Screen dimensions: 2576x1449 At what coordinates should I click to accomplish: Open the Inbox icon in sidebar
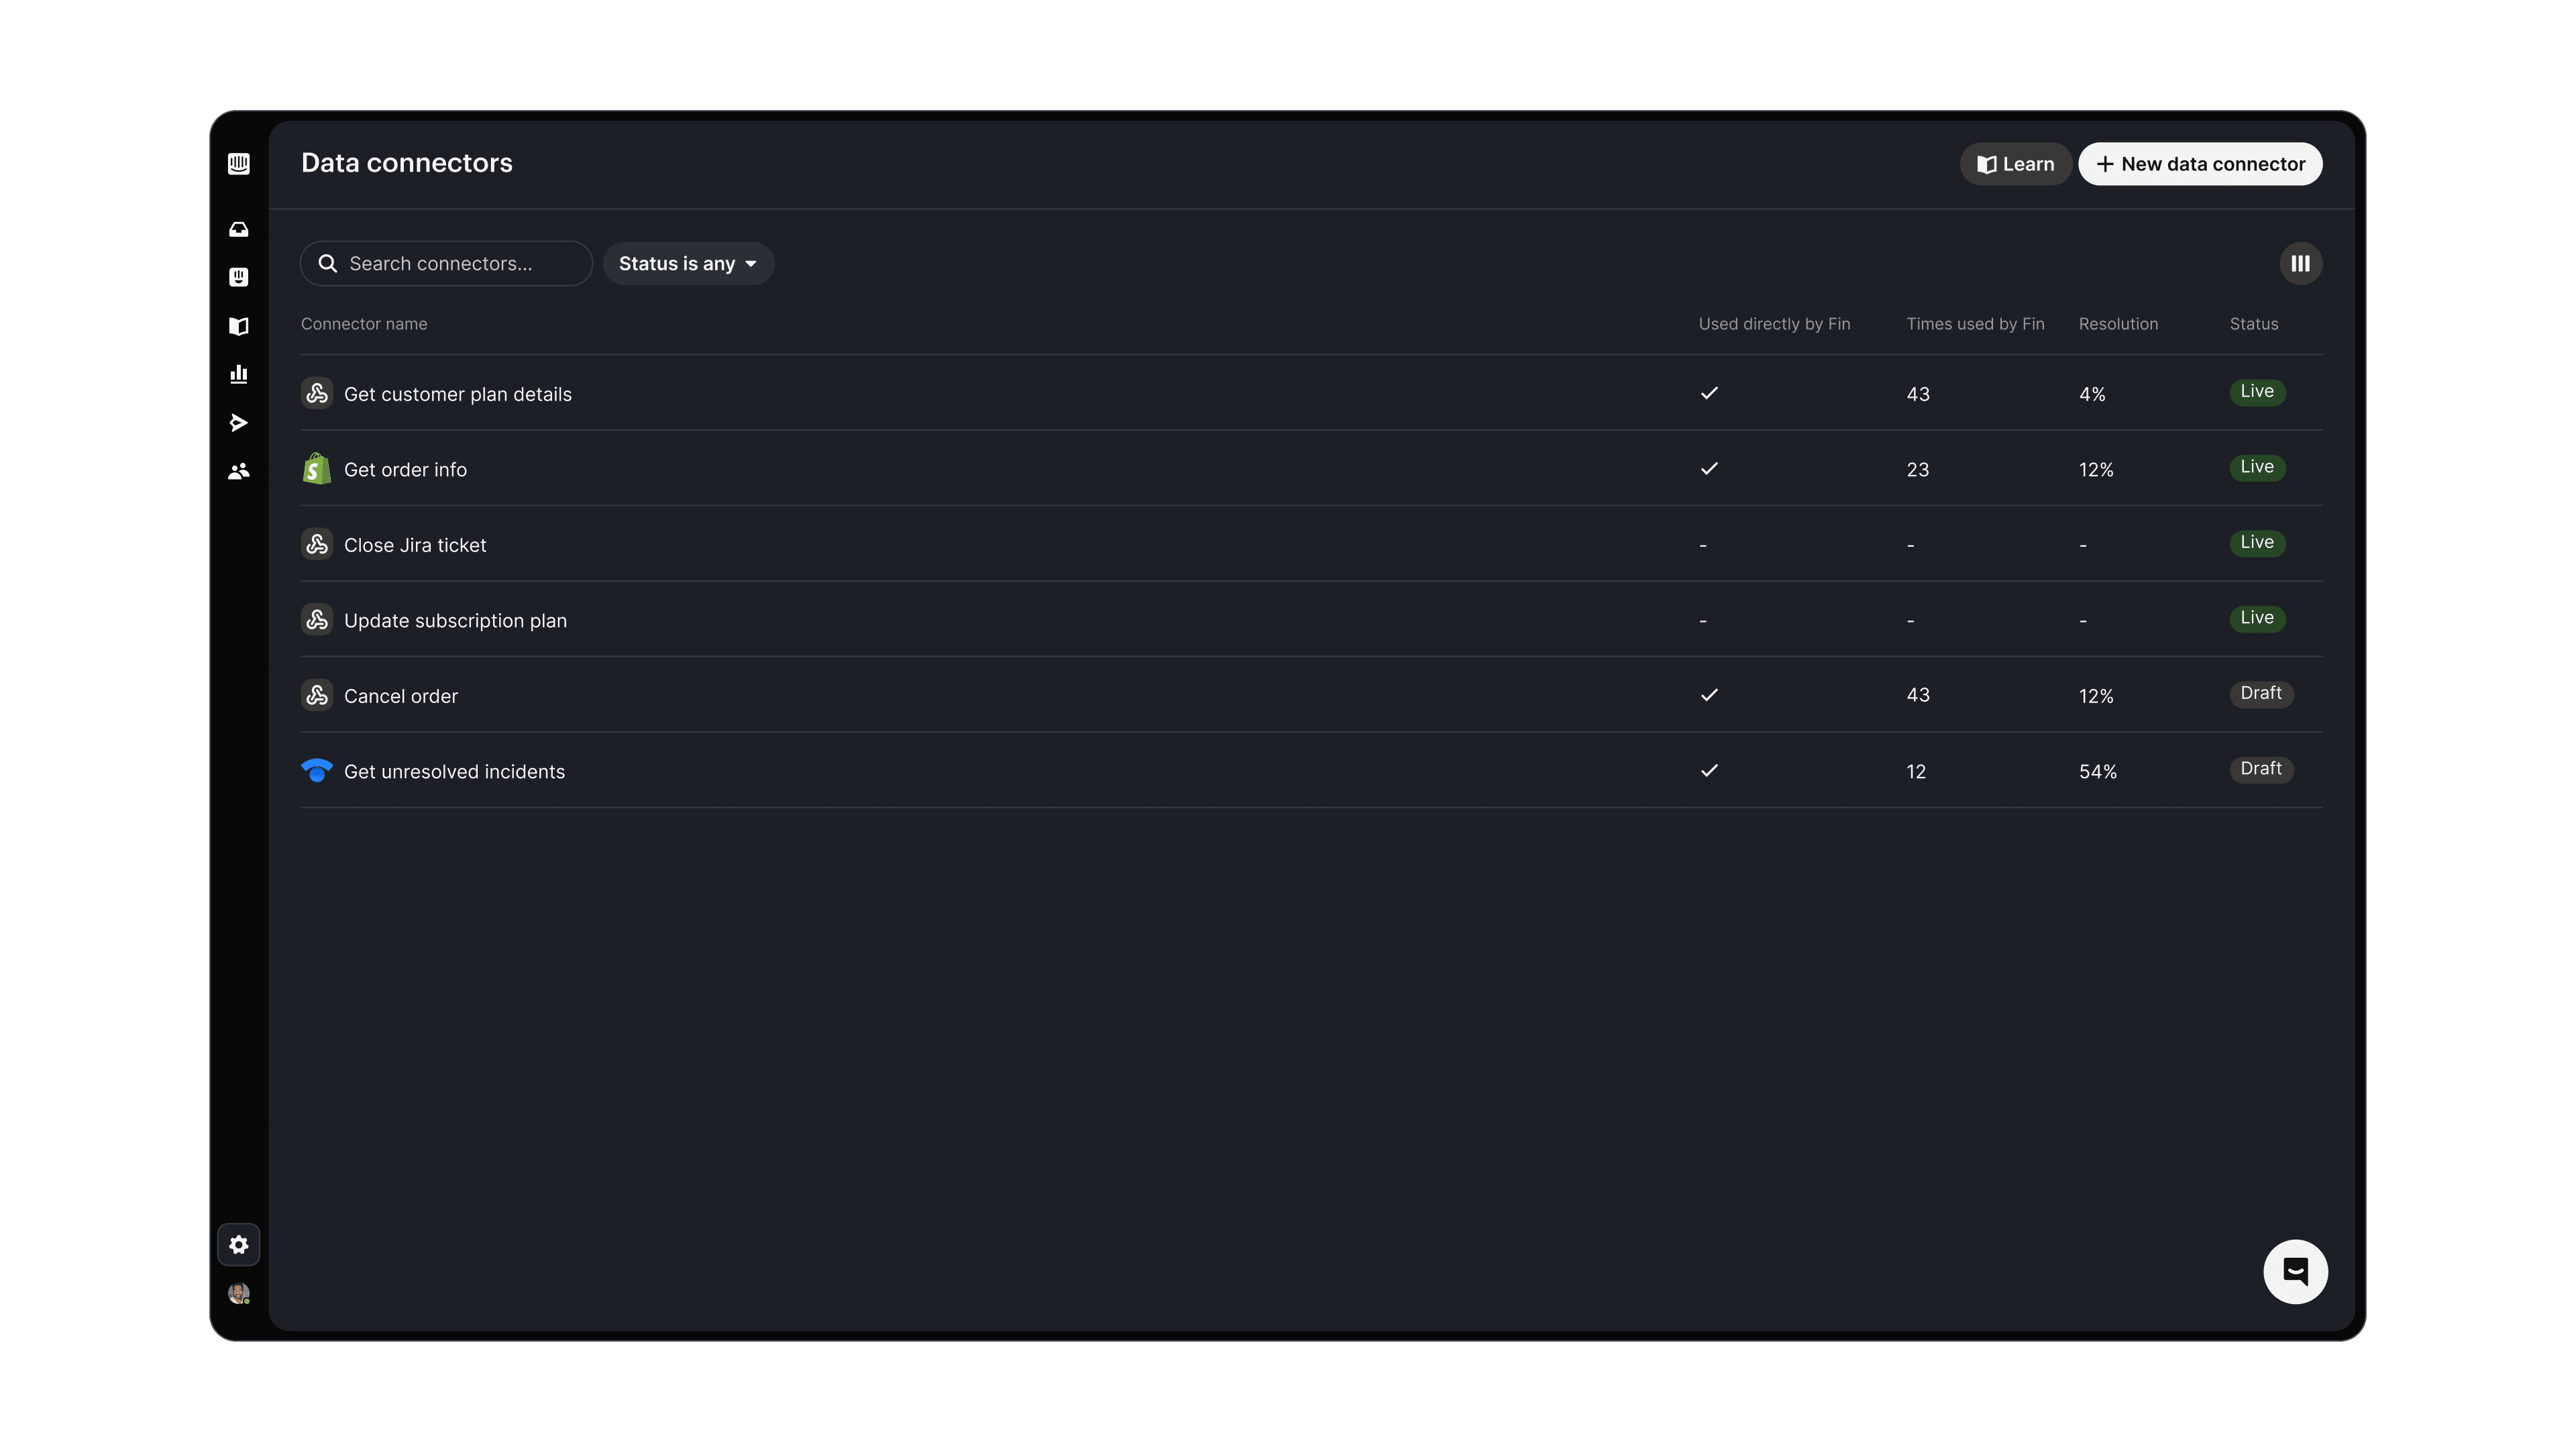pyautogui.click(x=238, y=230)
